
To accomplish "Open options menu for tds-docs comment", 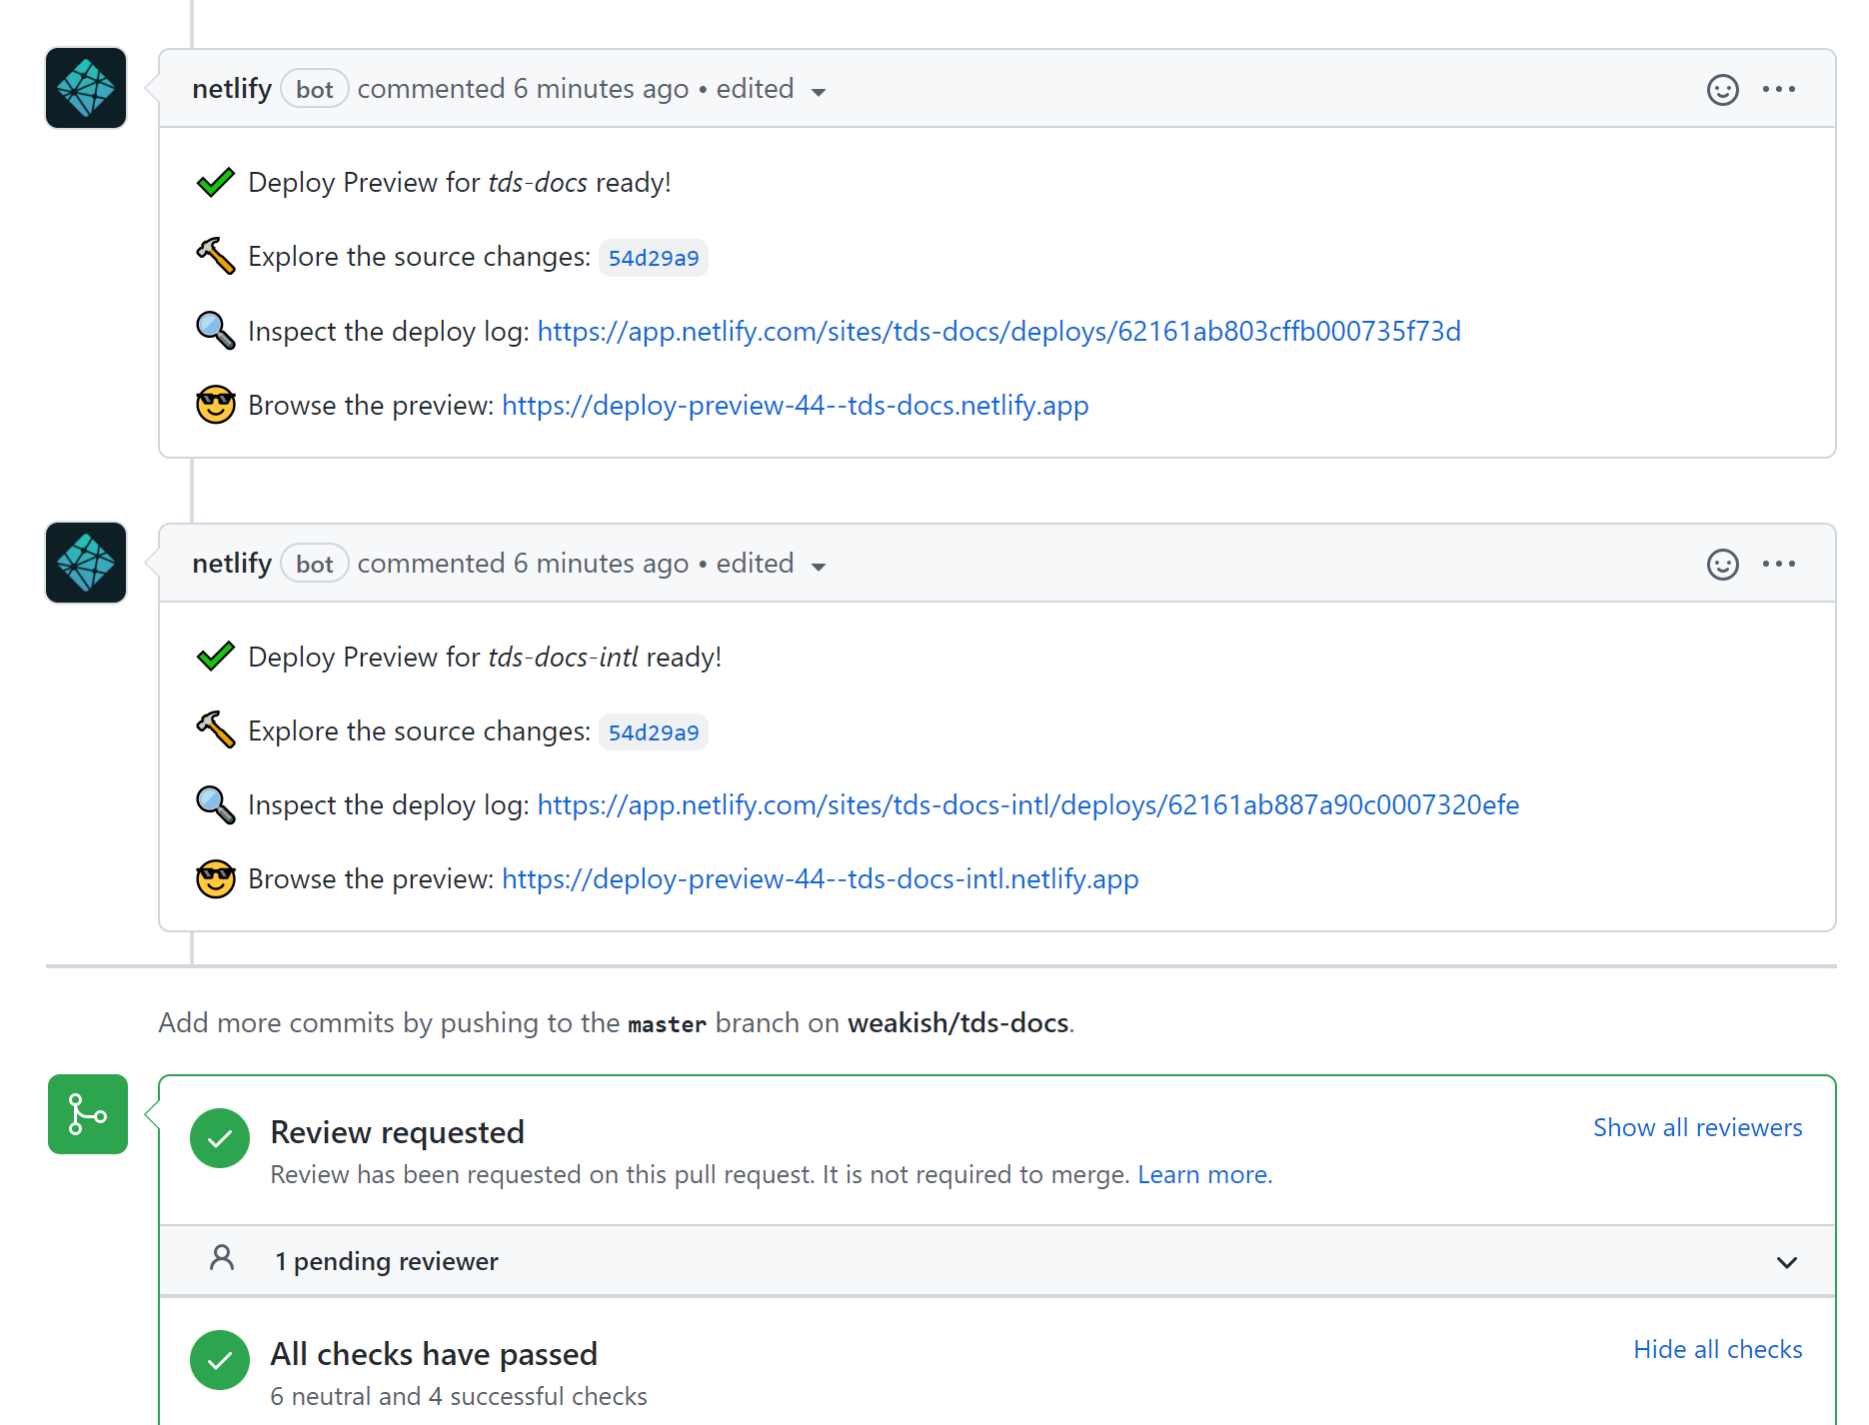I will (x=1779, y=89).
